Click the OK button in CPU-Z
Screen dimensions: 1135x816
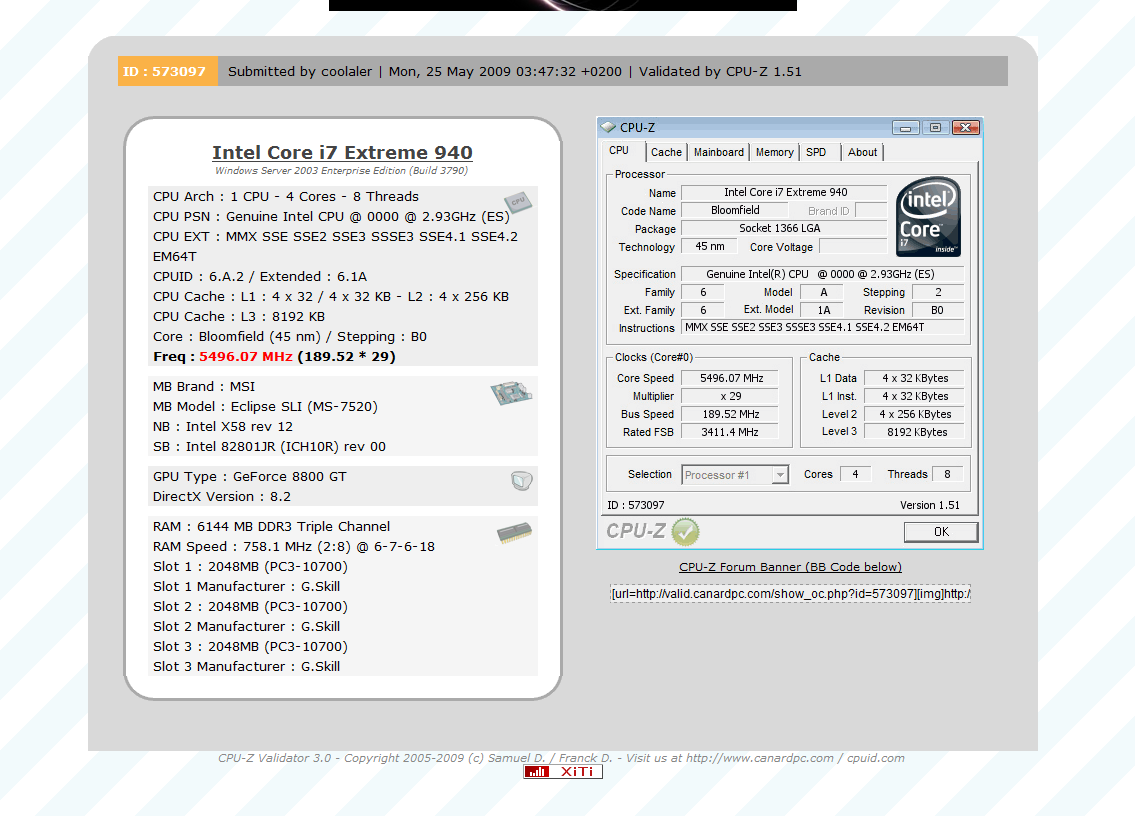[941, 532]
